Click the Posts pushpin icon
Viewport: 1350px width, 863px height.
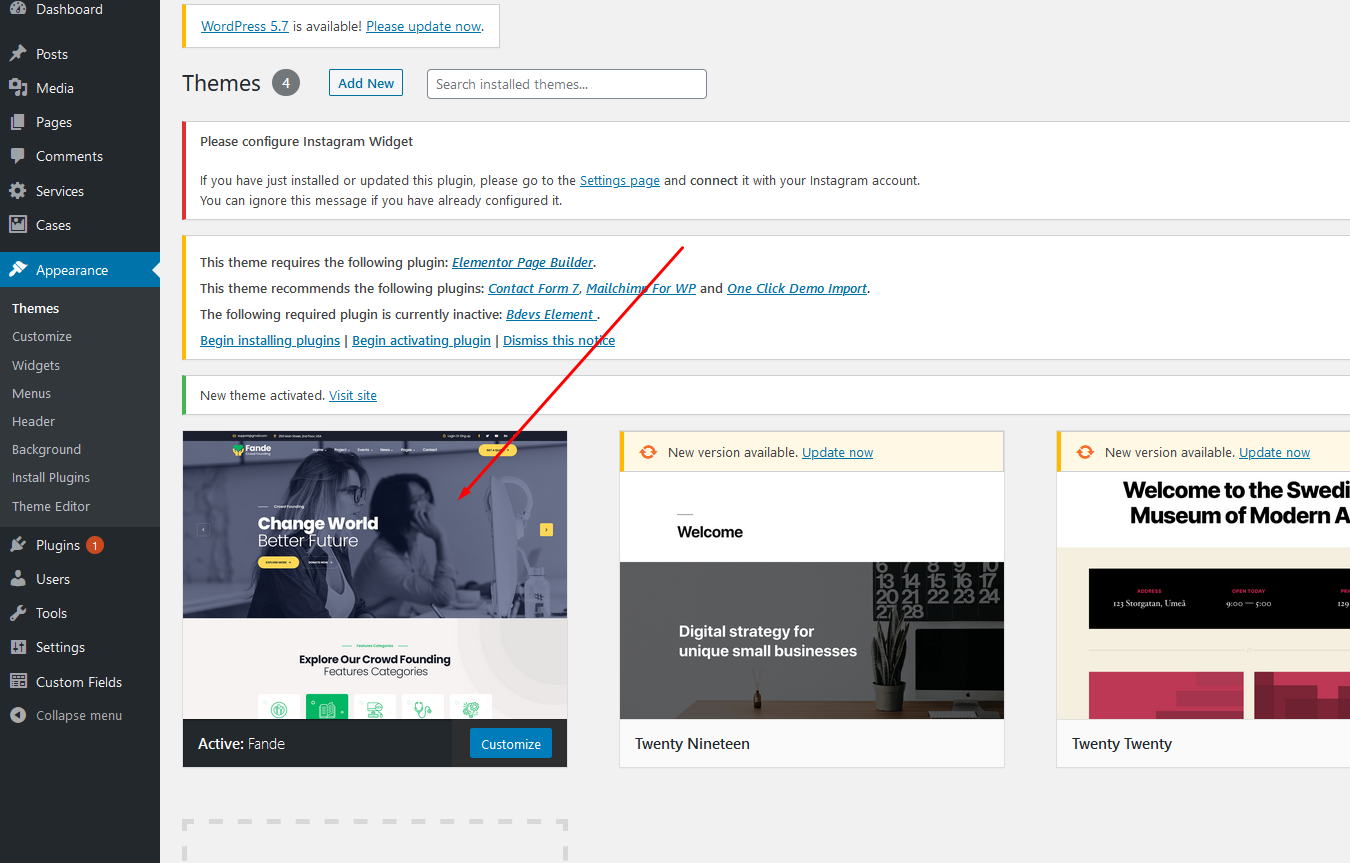tap(18, 54)
